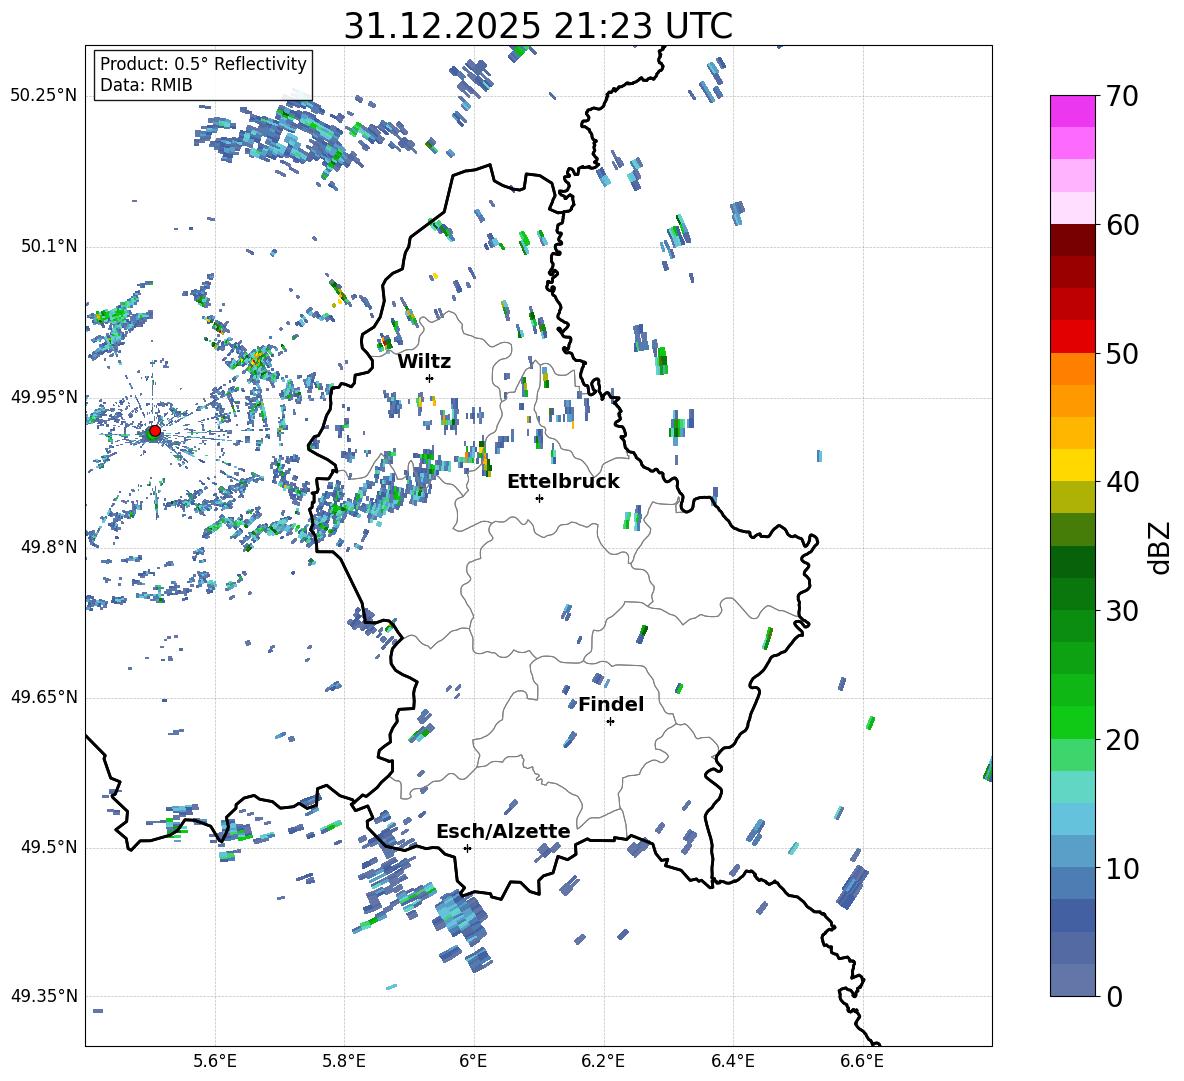
Task: Click the 6.2°E longitude tick label
Action: (x=603, y=1060)
